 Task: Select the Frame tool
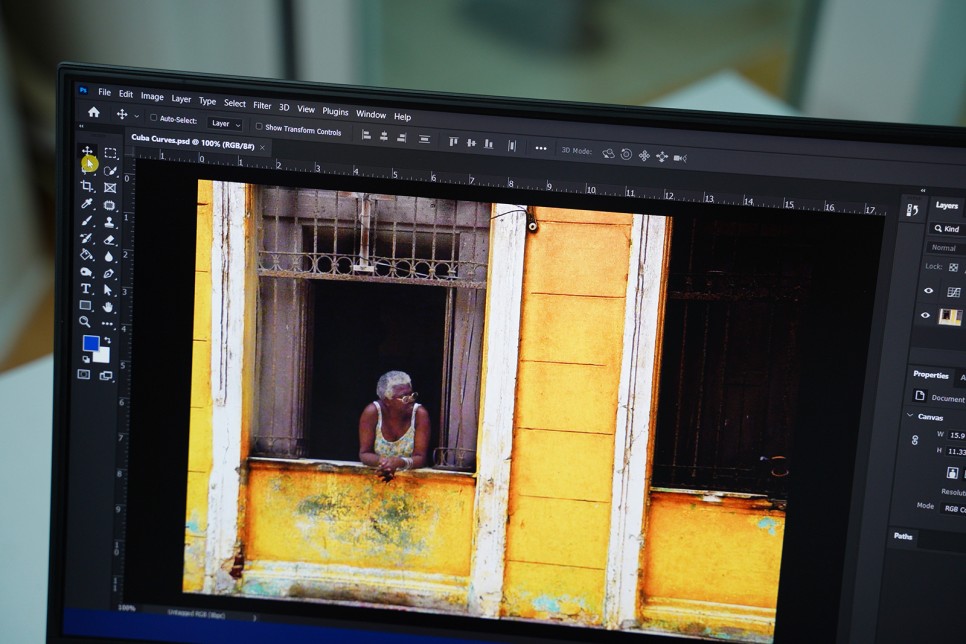[x=110, y=187]
